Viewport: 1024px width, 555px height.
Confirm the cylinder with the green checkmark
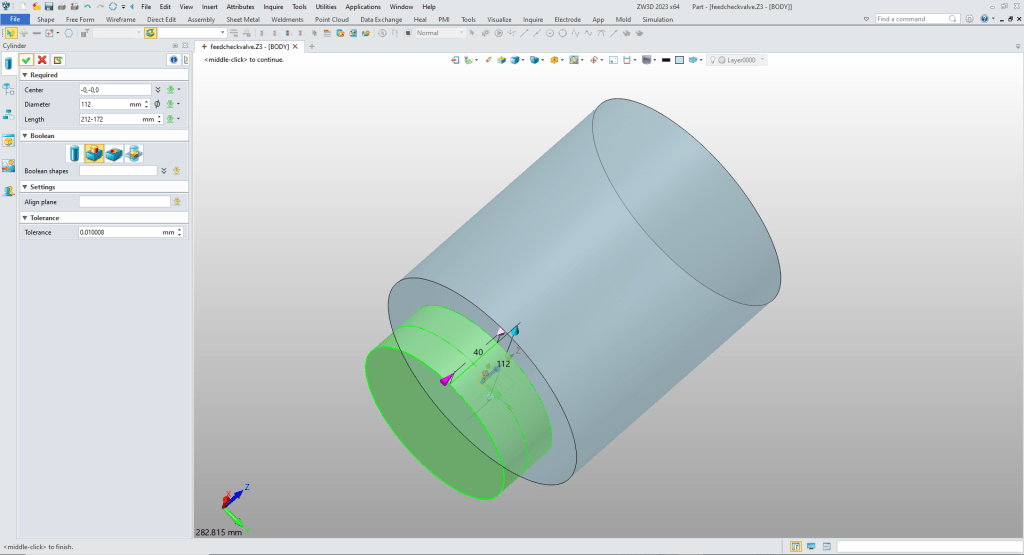tap(26, 60)
